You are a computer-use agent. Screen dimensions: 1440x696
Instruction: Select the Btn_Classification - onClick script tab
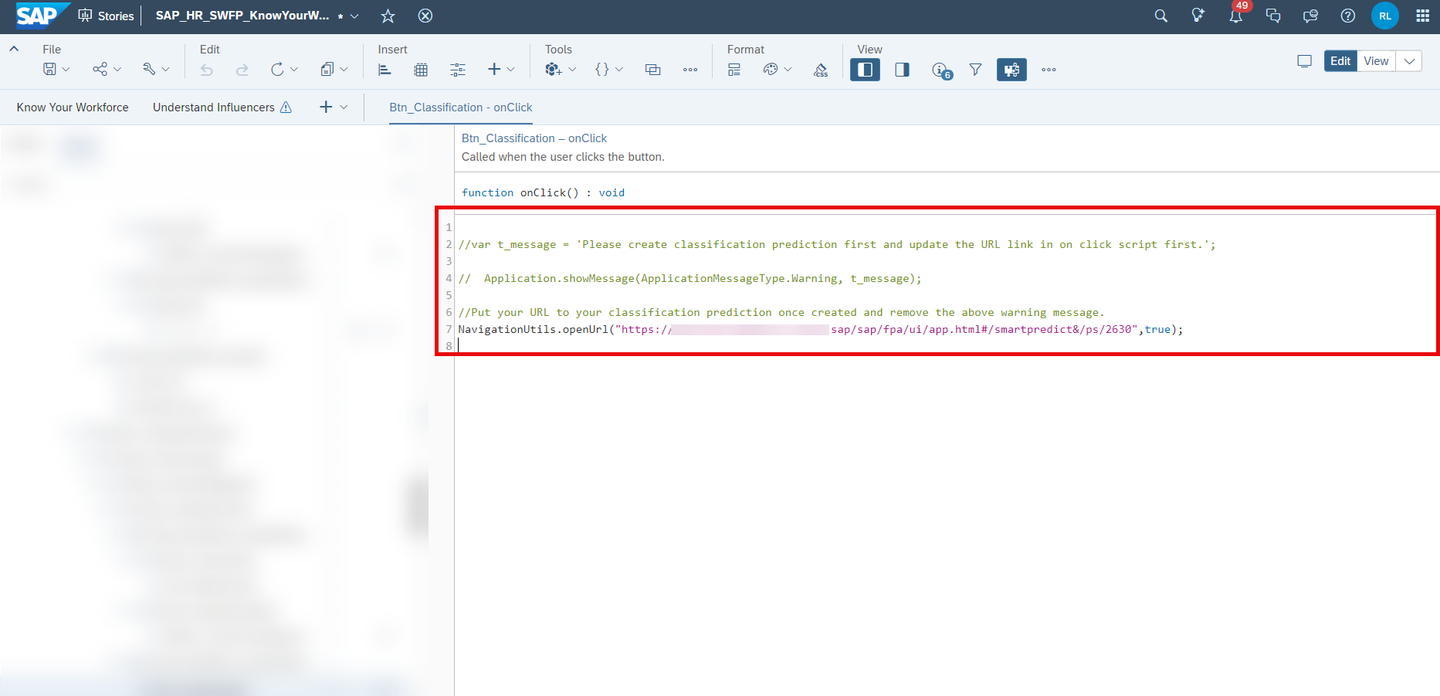[461, 107]
